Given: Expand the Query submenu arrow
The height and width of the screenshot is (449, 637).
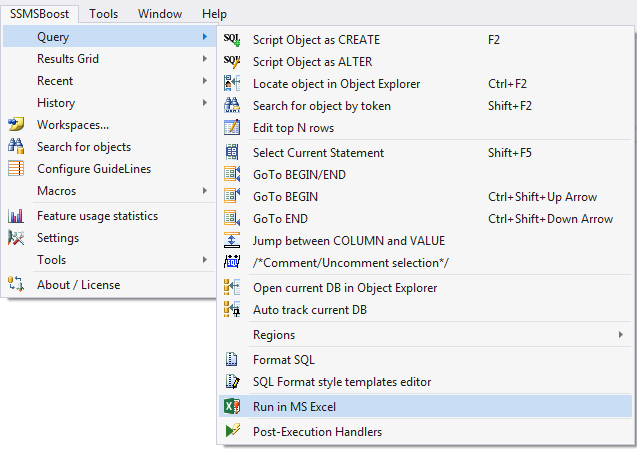Looking at the screenshot, I should click(x=205, y=37).
